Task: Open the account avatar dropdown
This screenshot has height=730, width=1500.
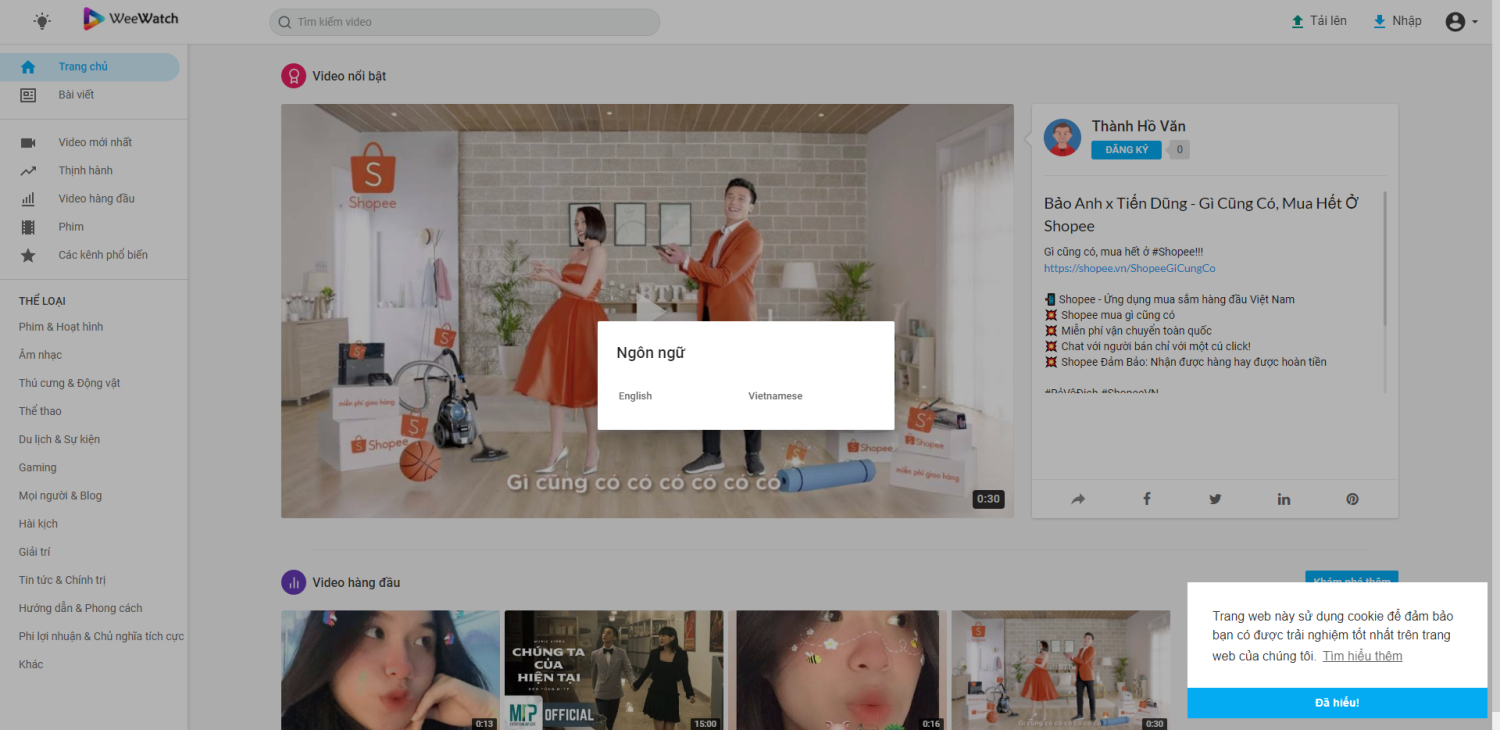Action: (x=1458, y=20)
